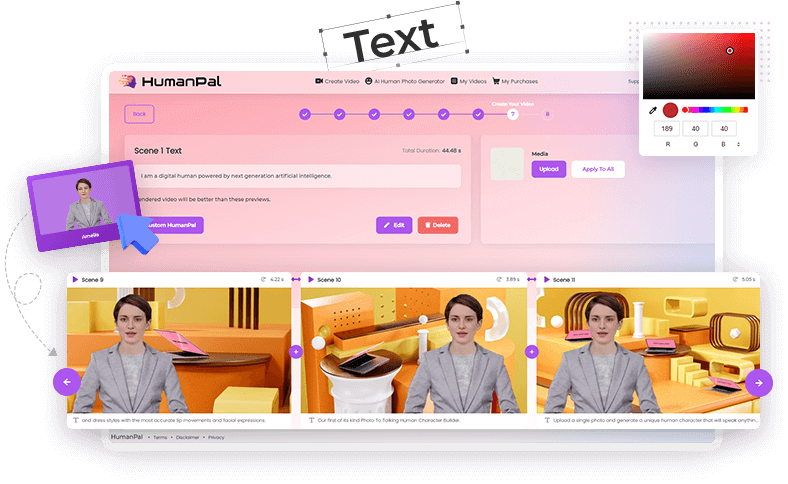Pick the eyedropper tool in color picker
Viewport: 788px width, 484px height.
[653, 110]
